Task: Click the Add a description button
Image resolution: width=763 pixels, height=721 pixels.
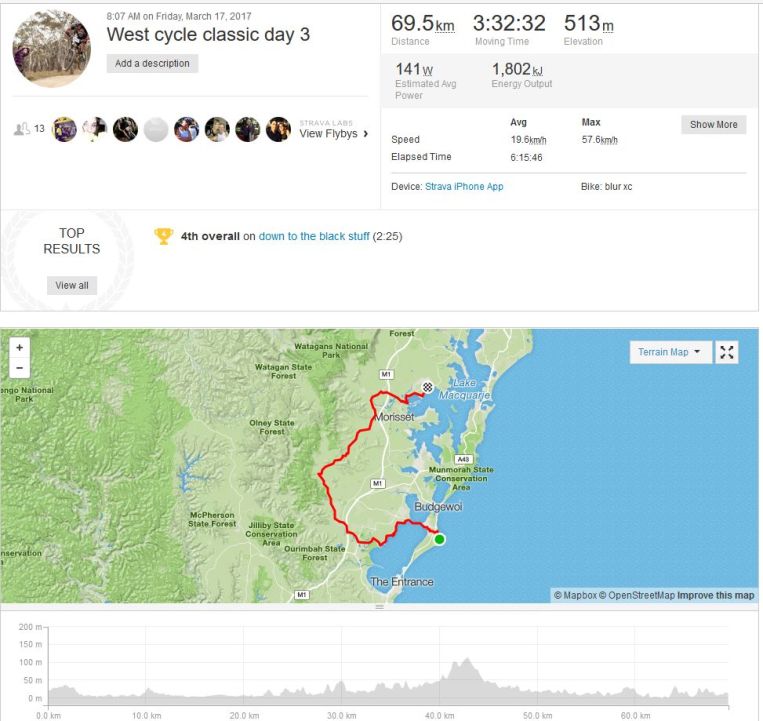Action: 153,63
